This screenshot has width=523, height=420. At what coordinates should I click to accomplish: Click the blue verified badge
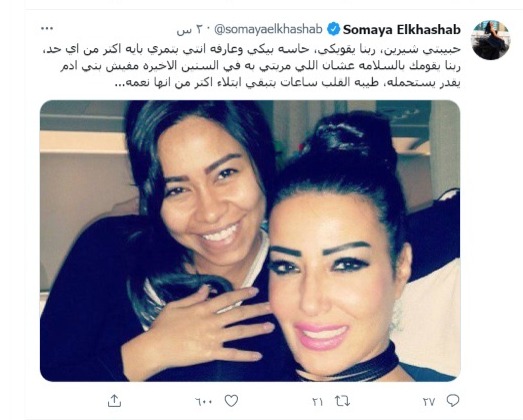click(333, 29)
